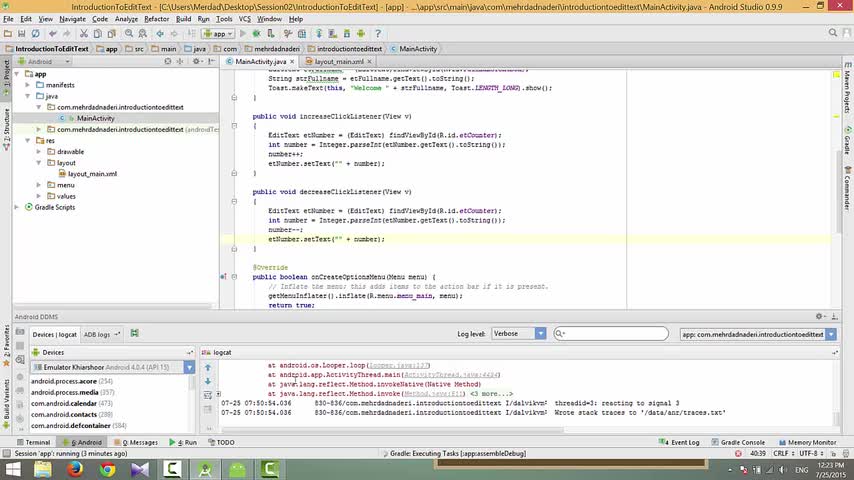Click the Replace magnifier icon
854x480 pixels.
tap(143, 34)
